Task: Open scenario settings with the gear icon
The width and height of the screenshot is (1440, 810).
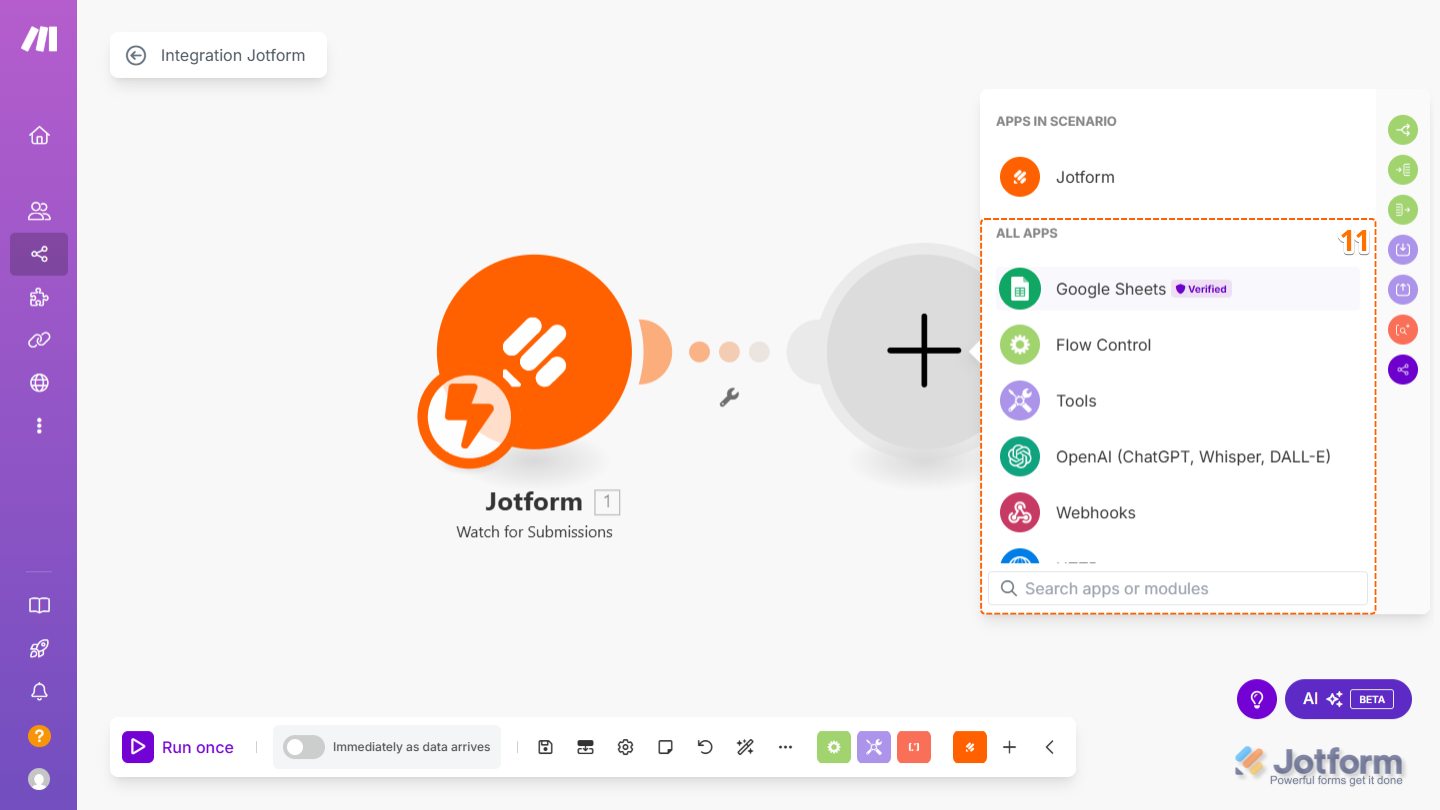Action: tap(625, 747)
